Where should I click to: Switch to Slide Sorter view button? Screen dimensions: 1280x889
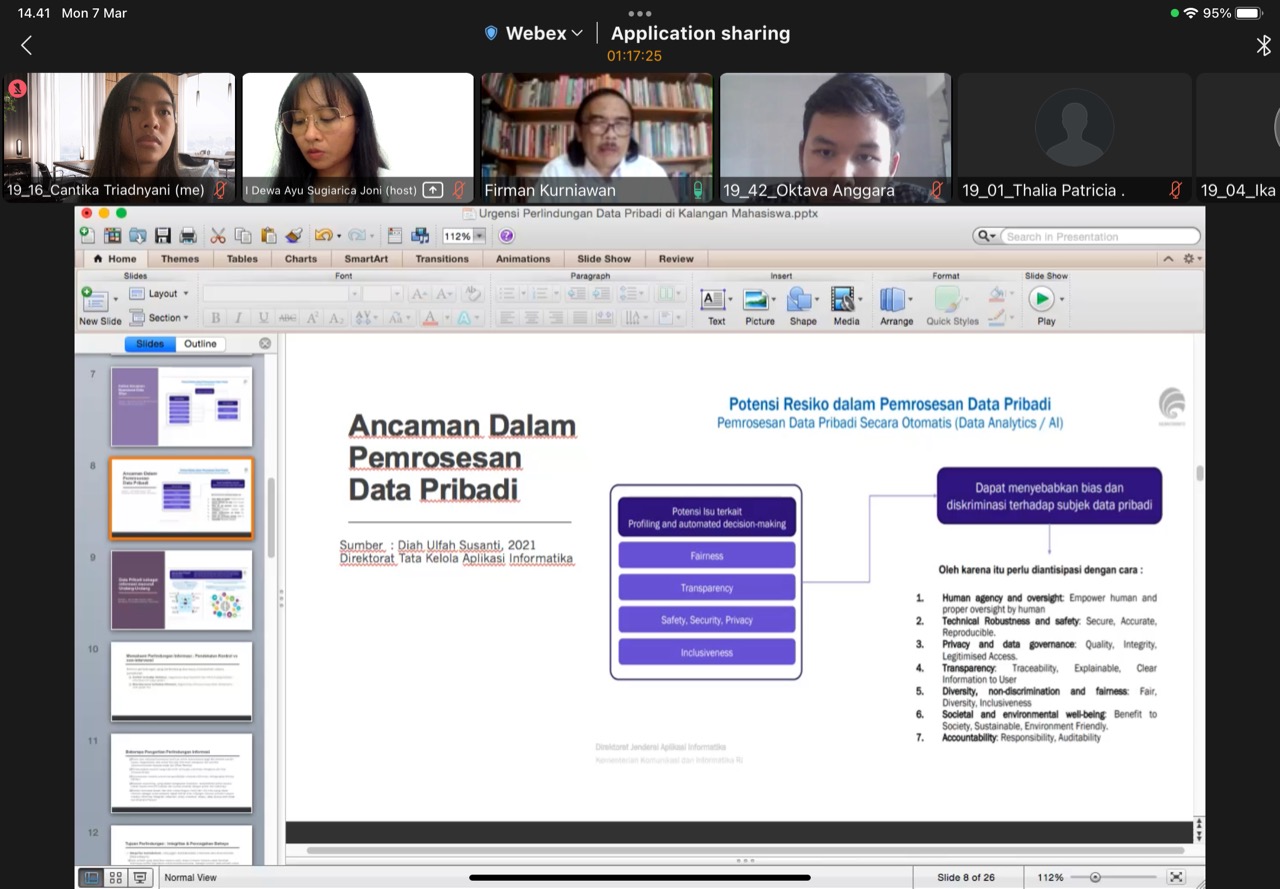pos(116,877)
